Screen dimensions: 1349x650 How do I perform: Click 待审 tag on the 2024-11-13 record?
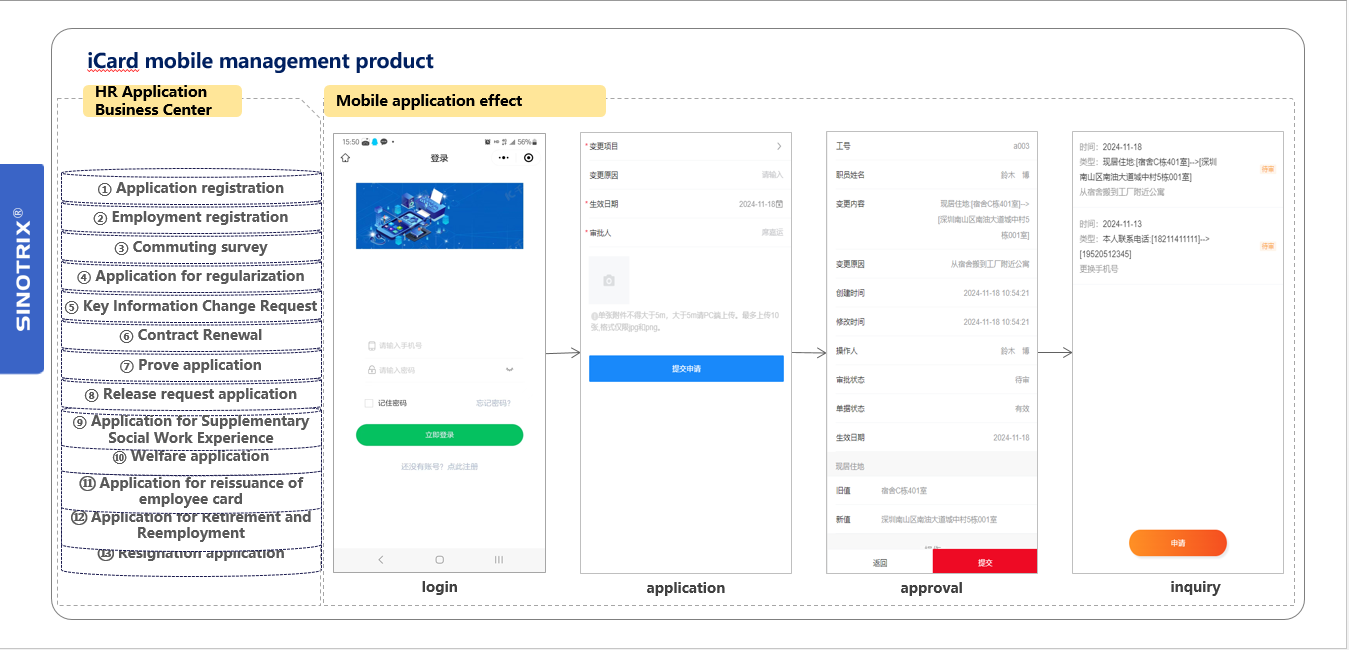pos(1268,246)
